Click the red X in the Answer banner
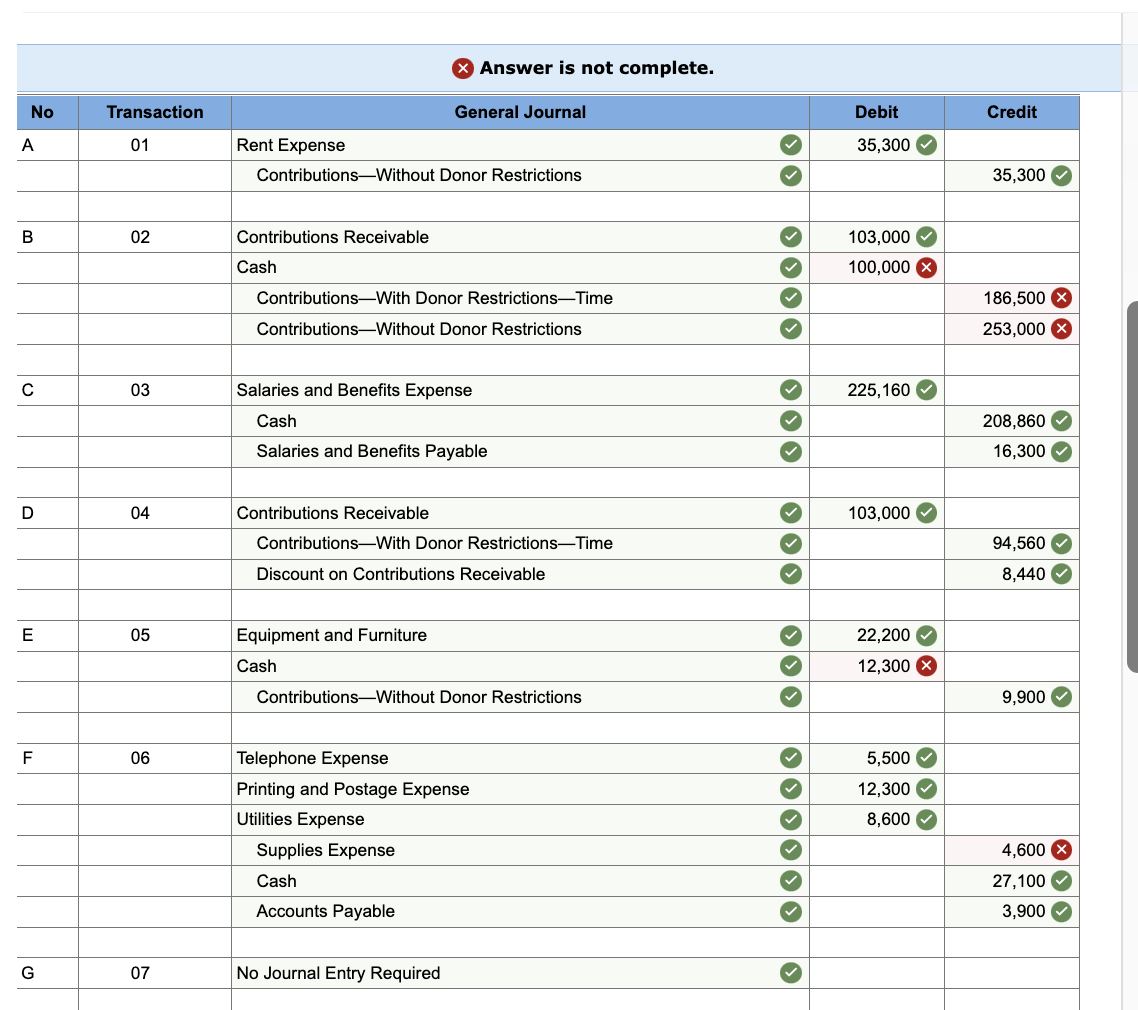The image size is (1138, 1010). [461, 68]
